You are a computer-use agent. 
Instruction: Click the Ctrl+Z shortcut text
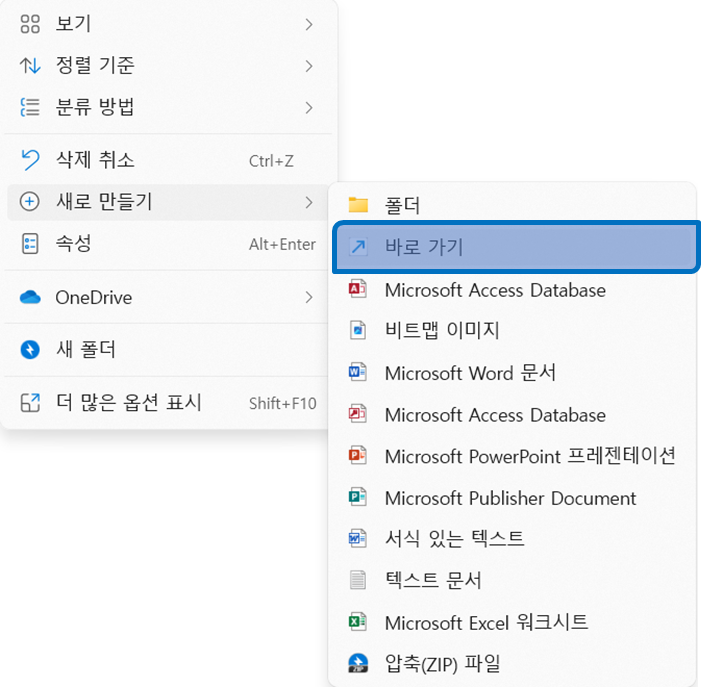coord(271,161)
